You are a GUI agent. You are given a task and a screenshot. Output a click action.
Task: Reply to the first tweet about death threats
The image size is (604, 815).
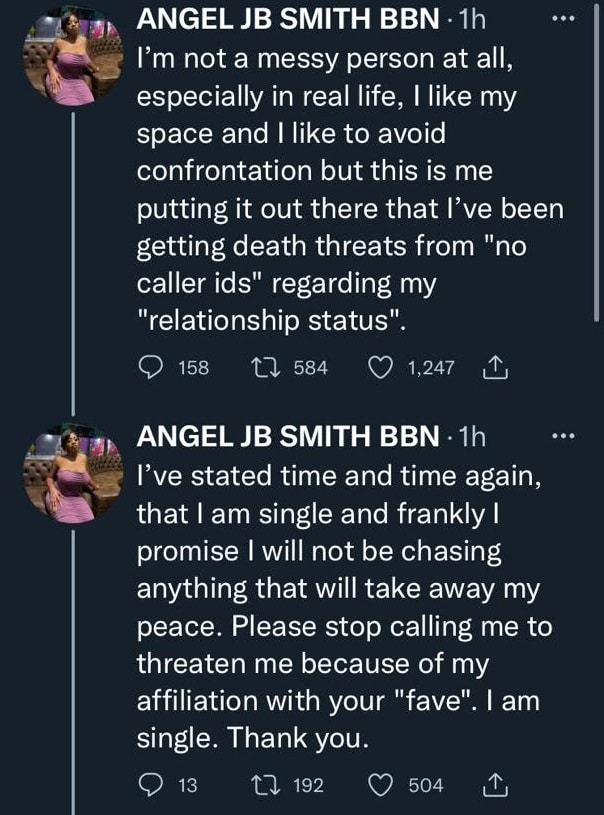point(152,367)
